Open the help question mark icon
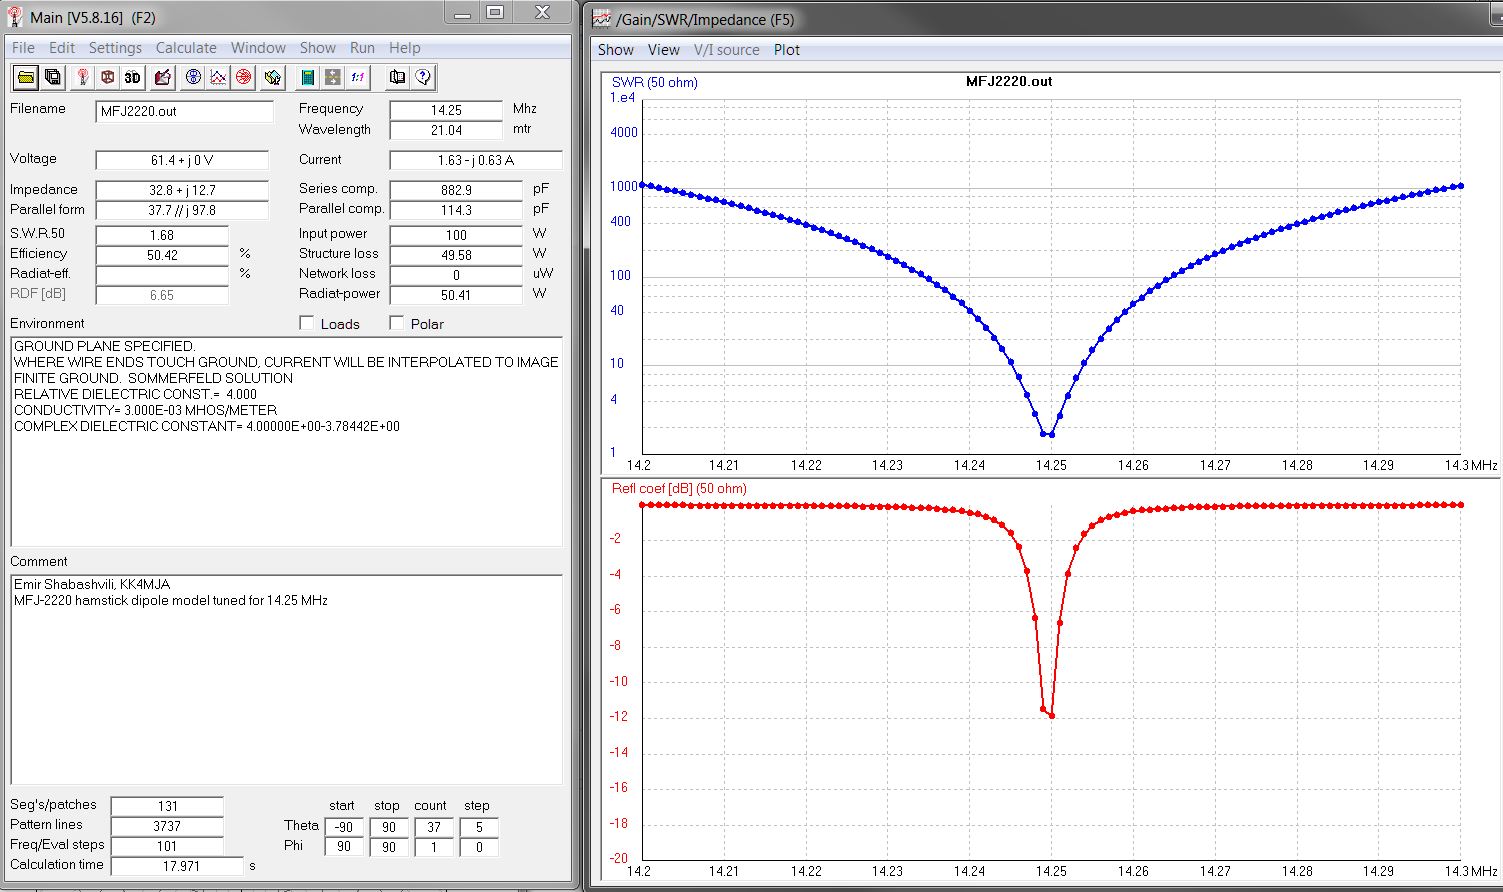Viewport: 1503px width, 892px height. (x=421, y=77)
